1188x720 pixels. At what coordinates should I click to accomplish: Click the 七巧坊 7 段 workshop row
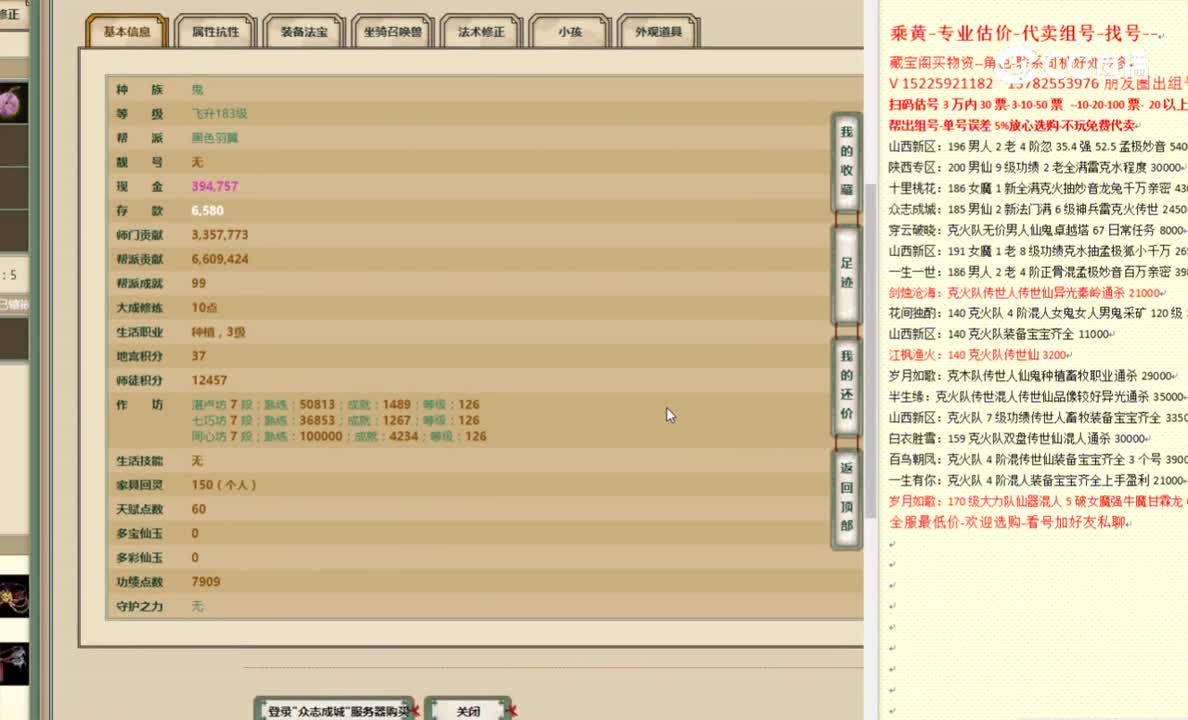(336, 421)
